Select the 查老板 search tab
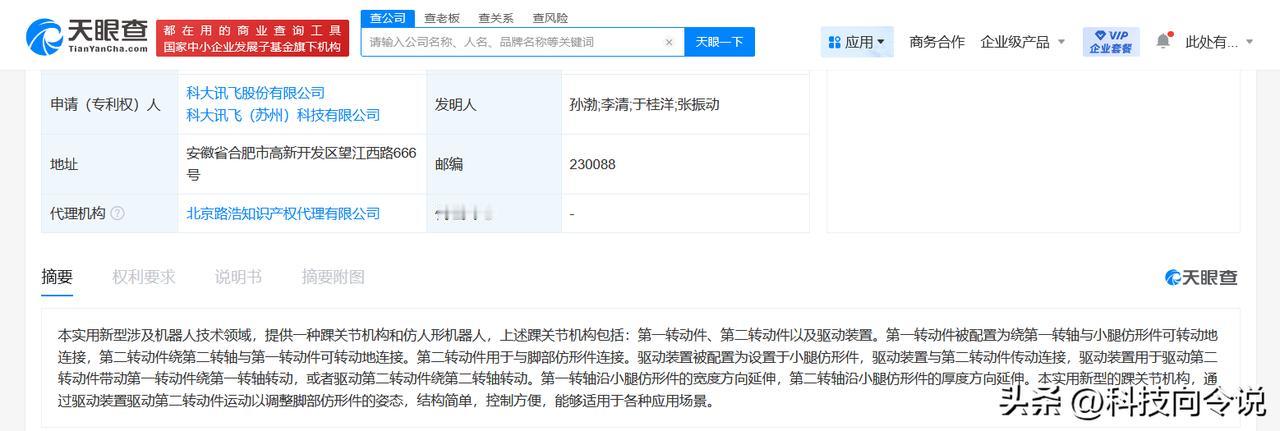The width and height of the screenshot is (1280, 431). pyautogui.click(x=442, y=17)
